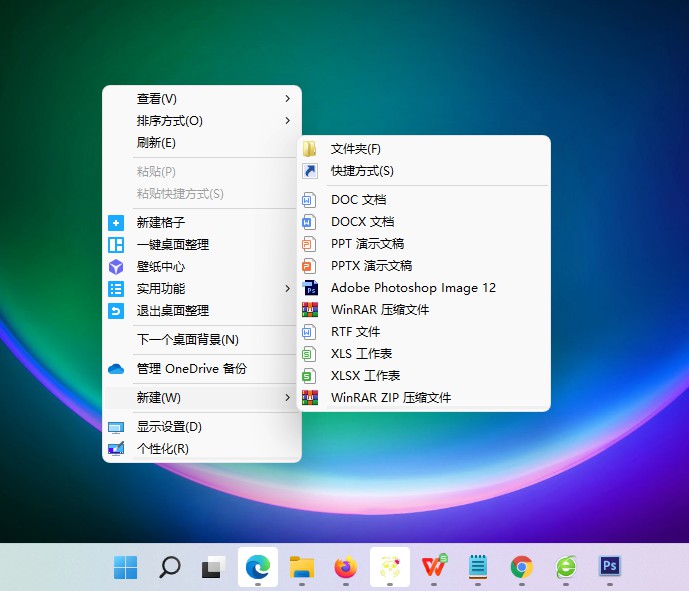
Task: Expand the 查看(V) submenu arrow
Action: 287,98
